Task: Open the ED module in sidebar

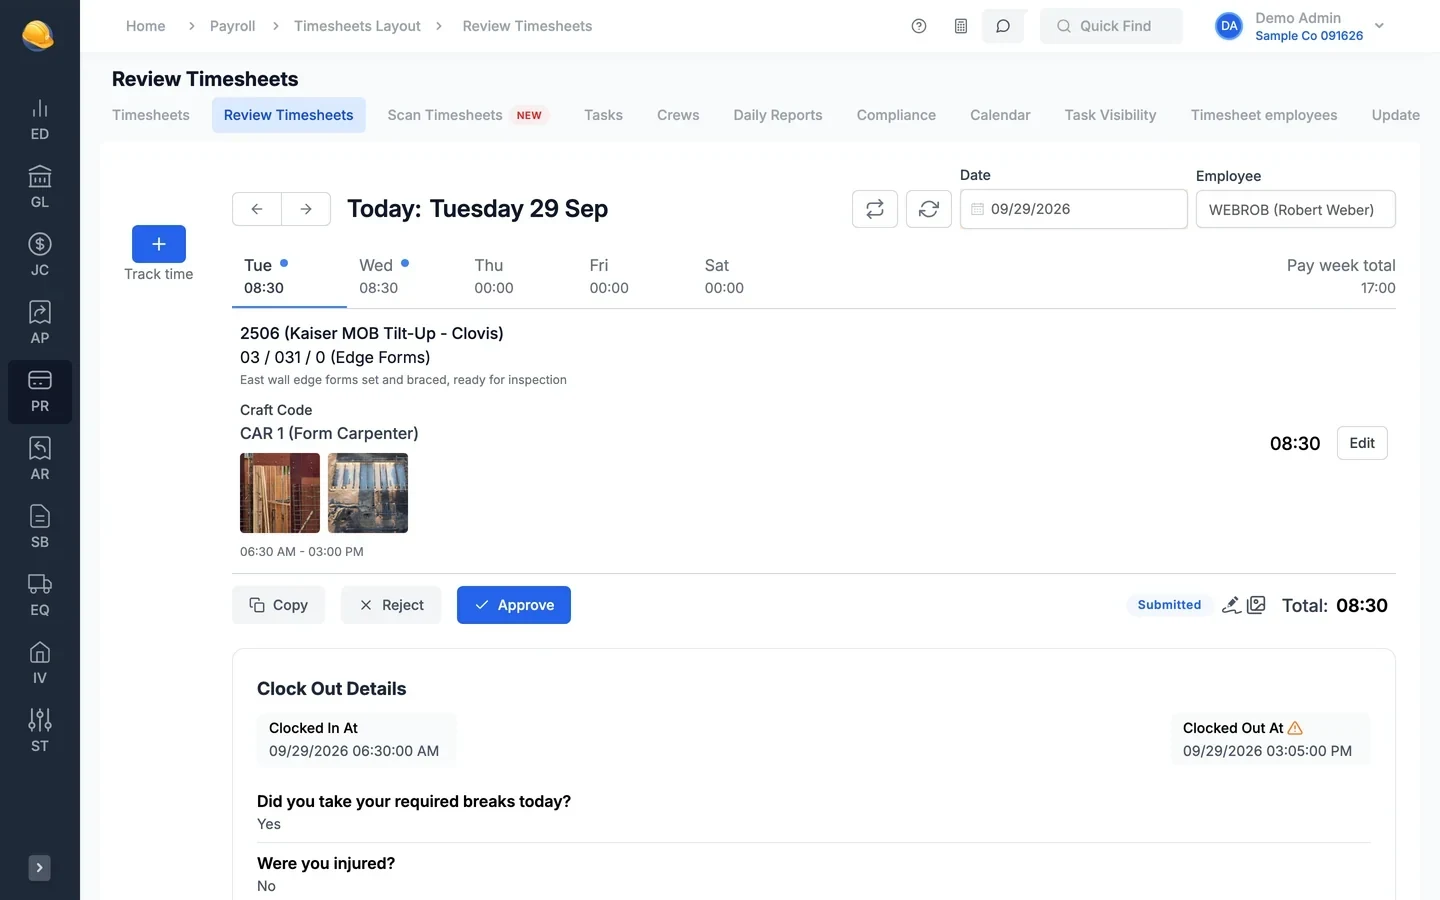Action: coord(40,120)
